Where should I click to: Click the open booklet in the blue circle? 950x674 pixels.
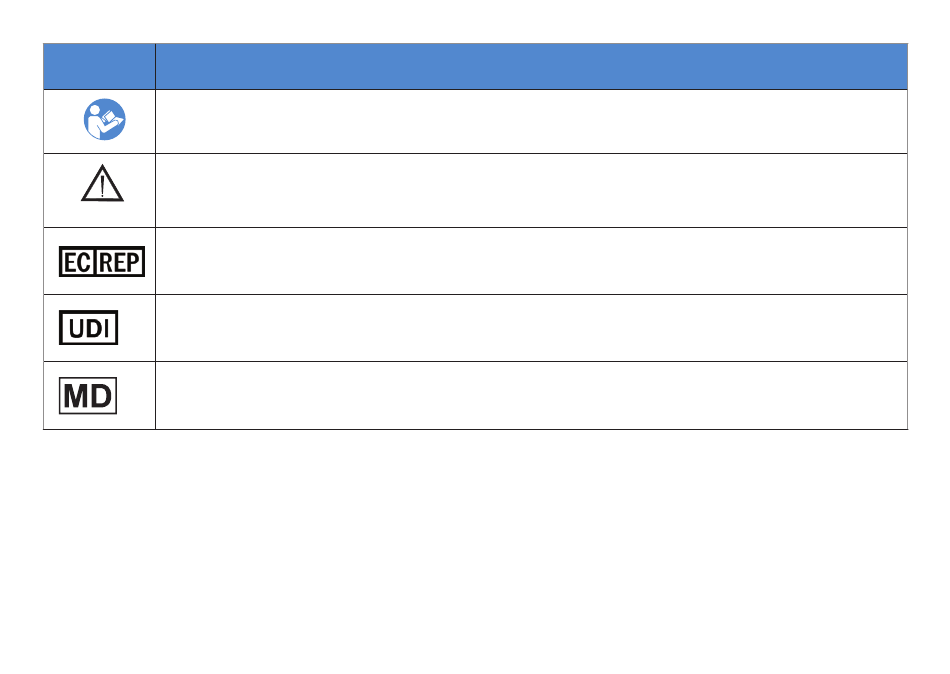coord(111,119)
